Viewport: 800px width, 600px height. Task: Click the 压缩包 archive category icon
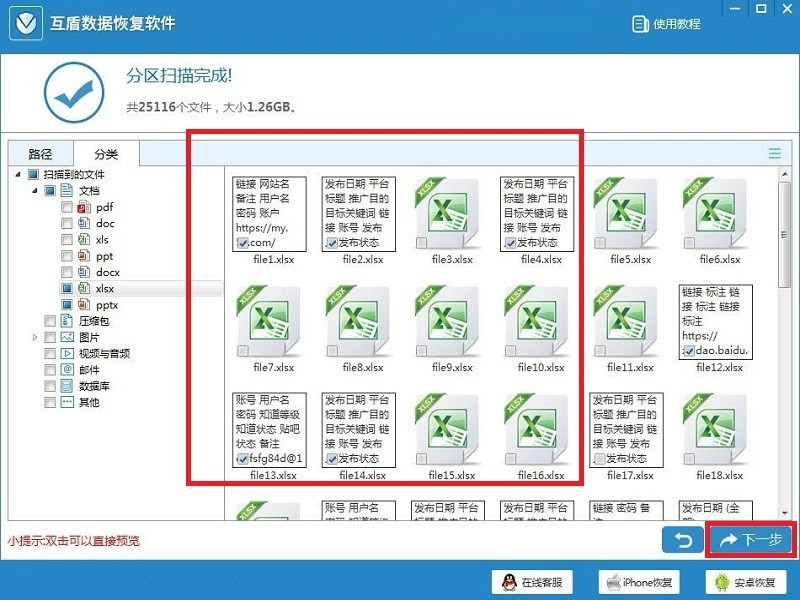click(67, 321)
